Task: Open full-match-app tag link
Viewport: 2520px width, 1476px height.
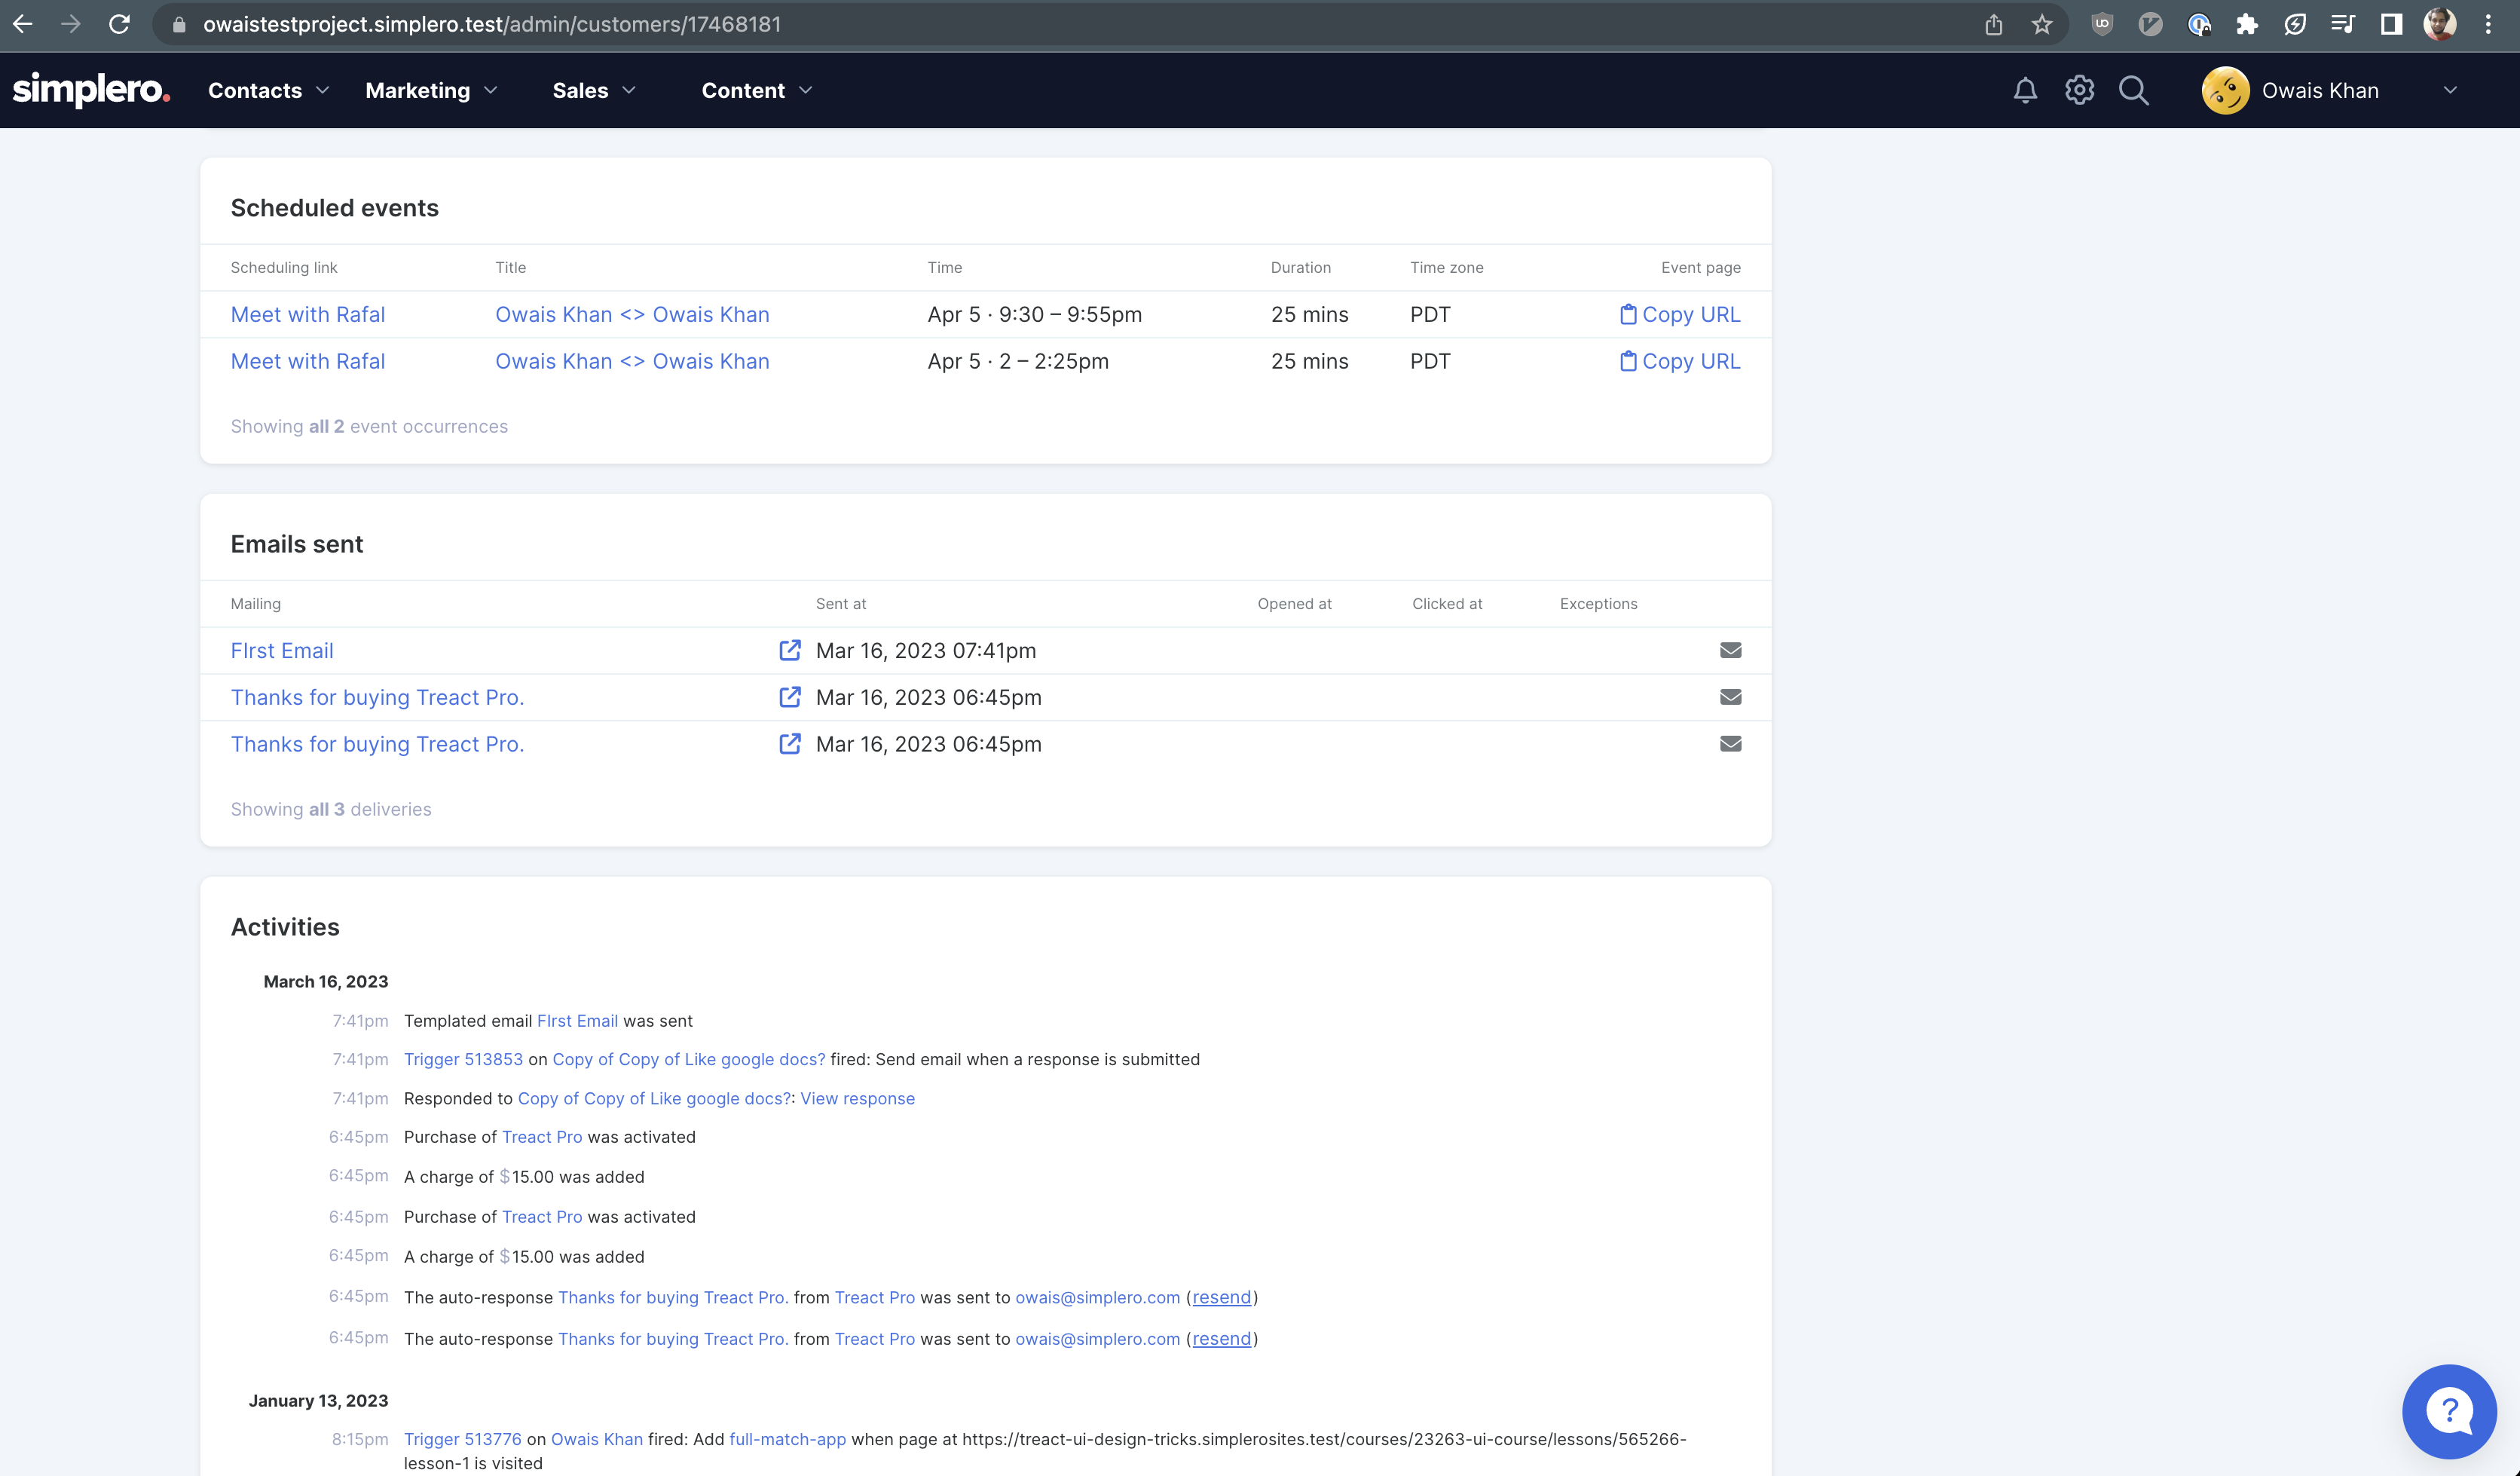Action: click(787, 1439)
